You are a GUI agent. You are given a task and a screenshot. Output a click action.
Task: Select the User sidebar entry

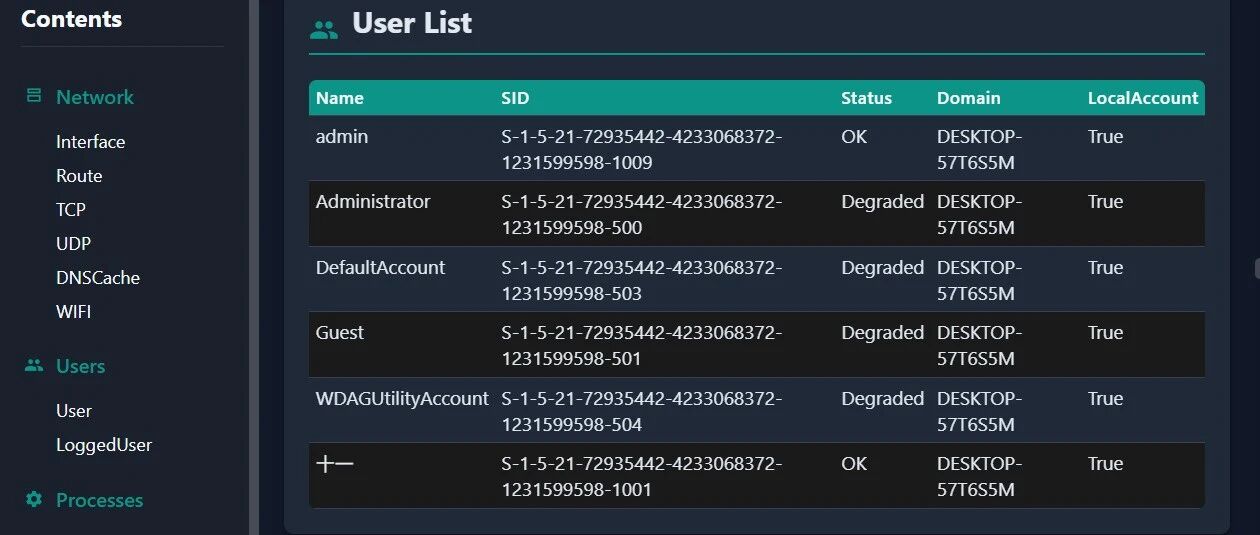click(x=74, y=411)
